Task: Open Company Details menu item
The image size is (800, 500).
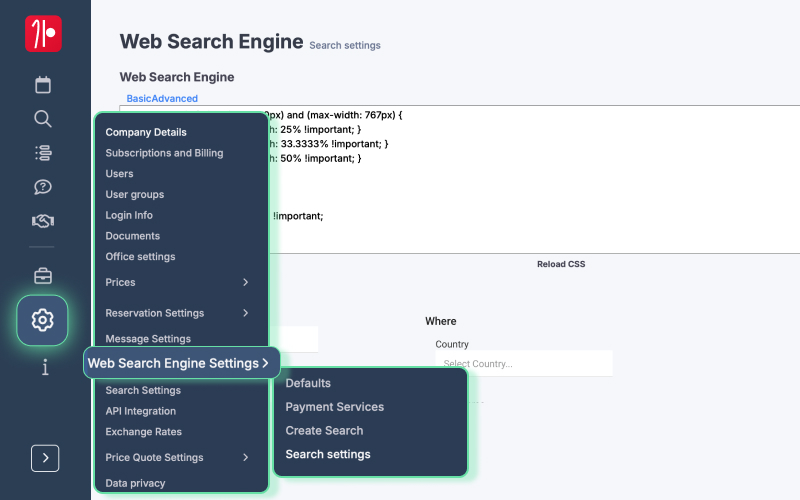Action: tap(146, 132)
